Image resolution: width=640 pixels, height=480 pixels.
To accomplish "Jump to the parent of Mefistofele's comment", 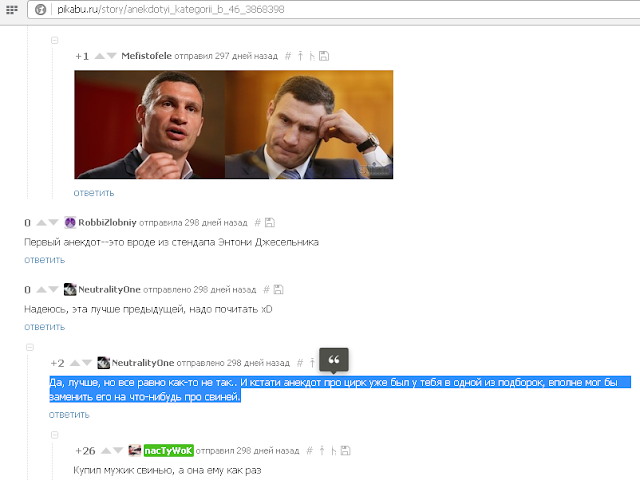I will 300,56.
